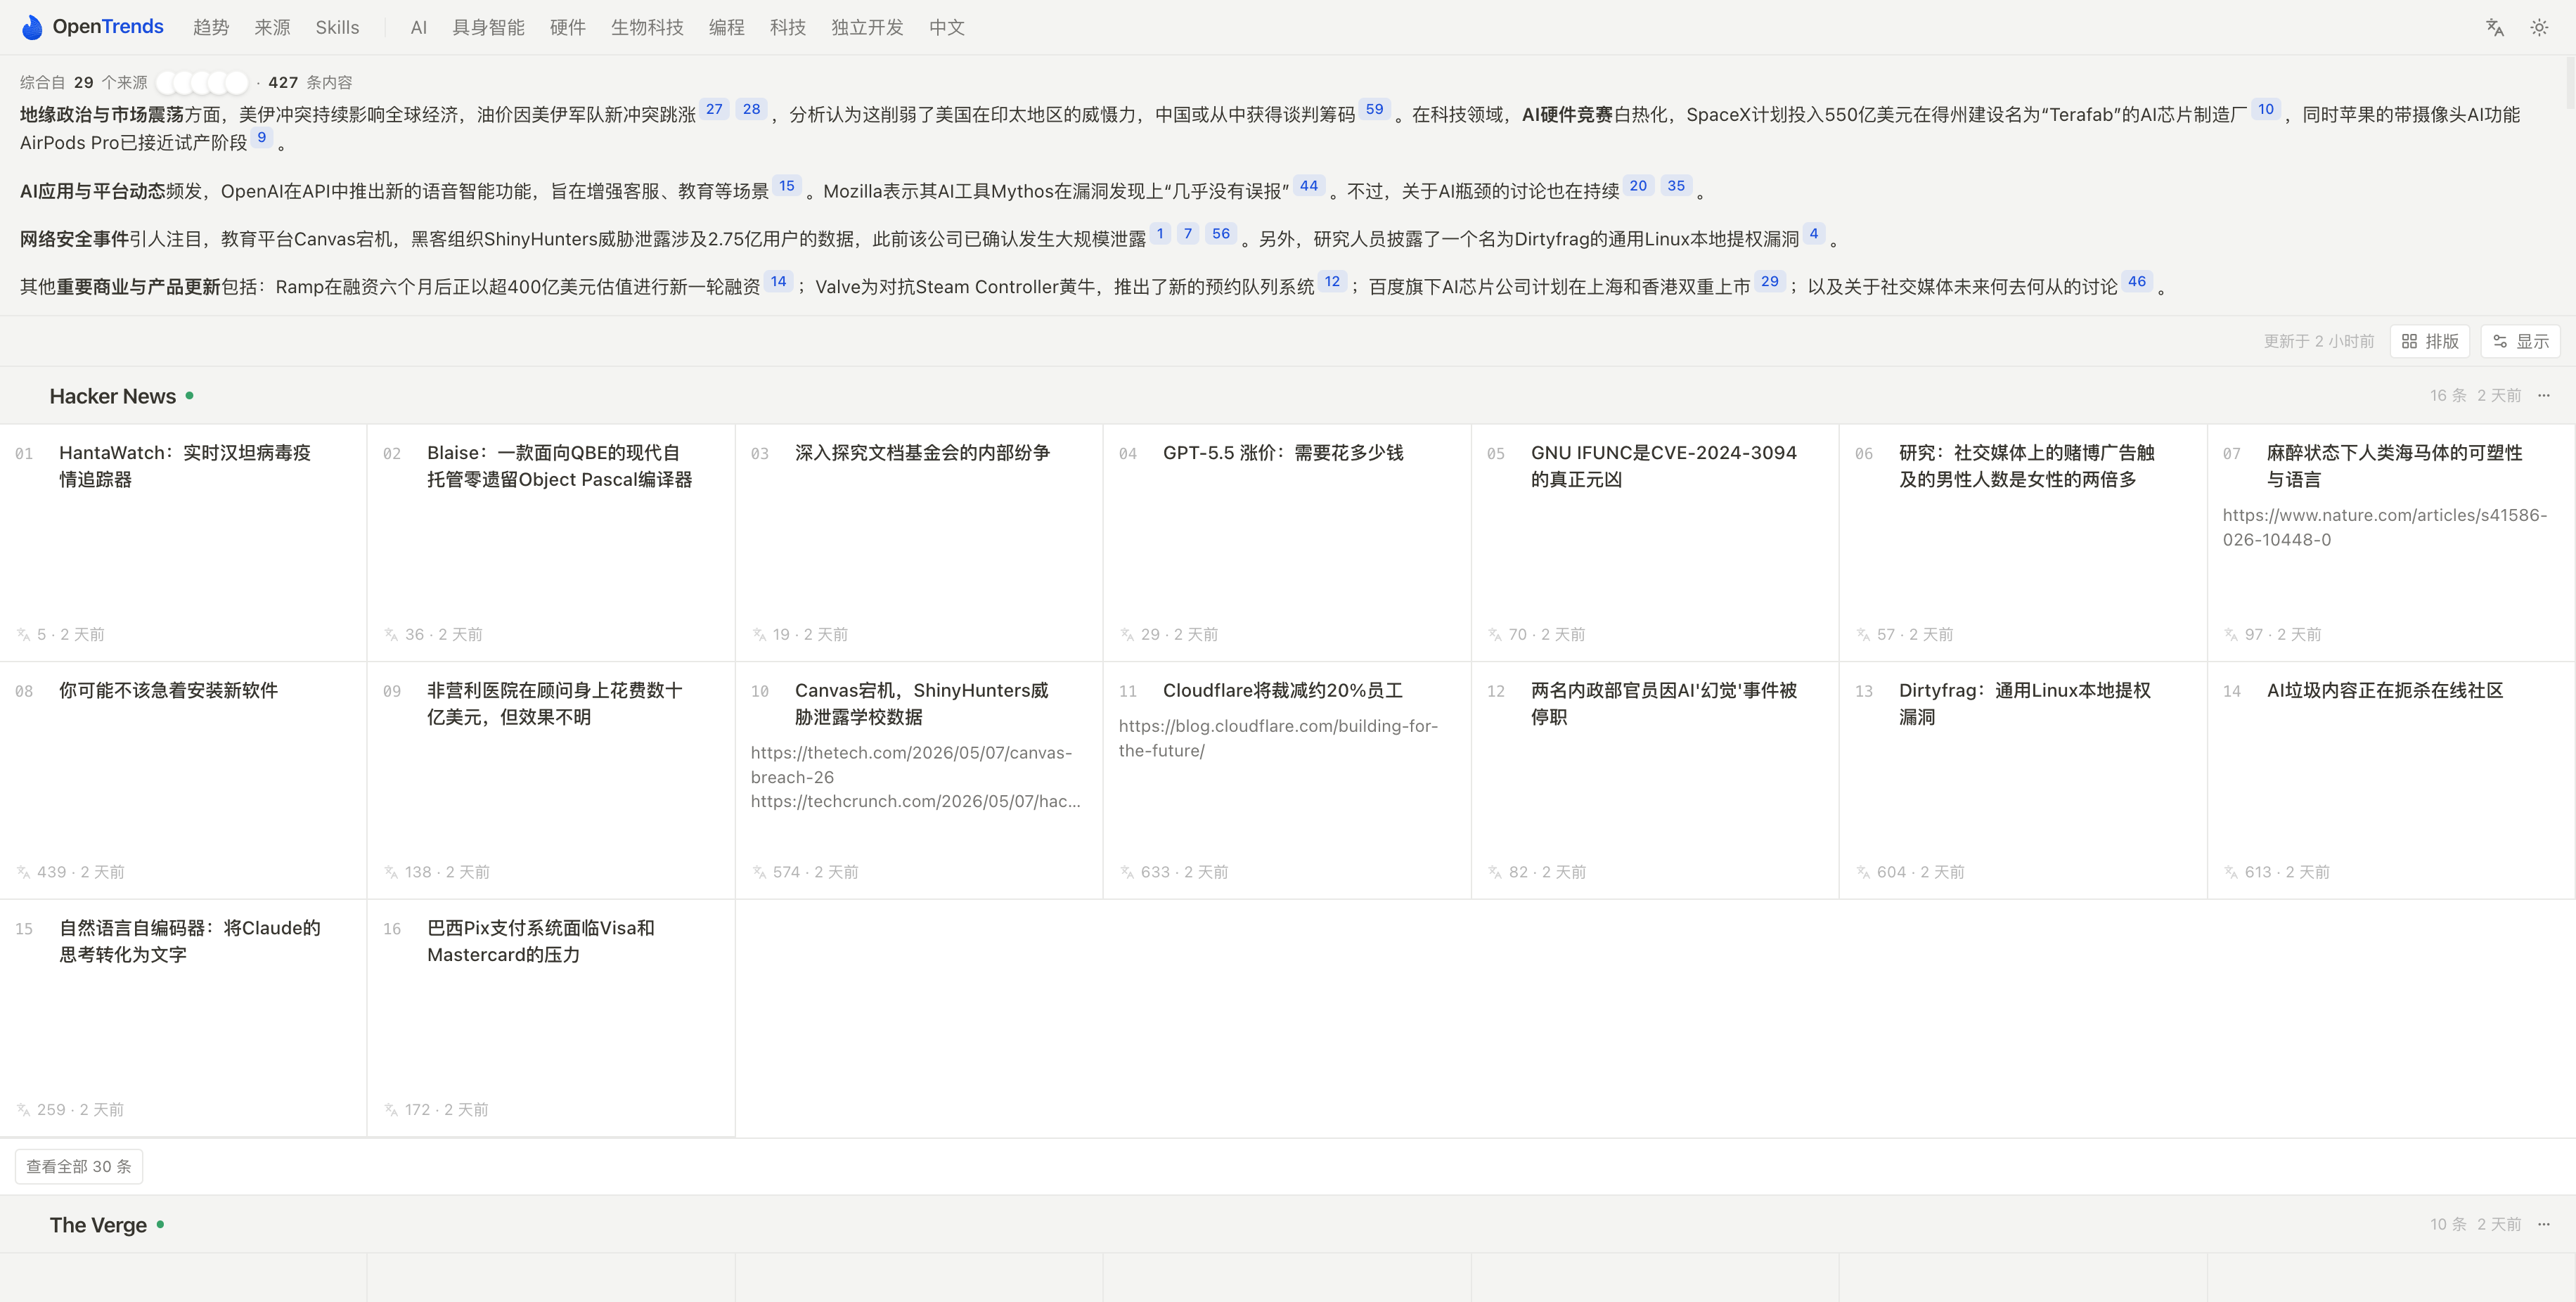Screen dimensions: 2576x1302
Task: Open The Verge section more options menu
Action: 2544,1224
